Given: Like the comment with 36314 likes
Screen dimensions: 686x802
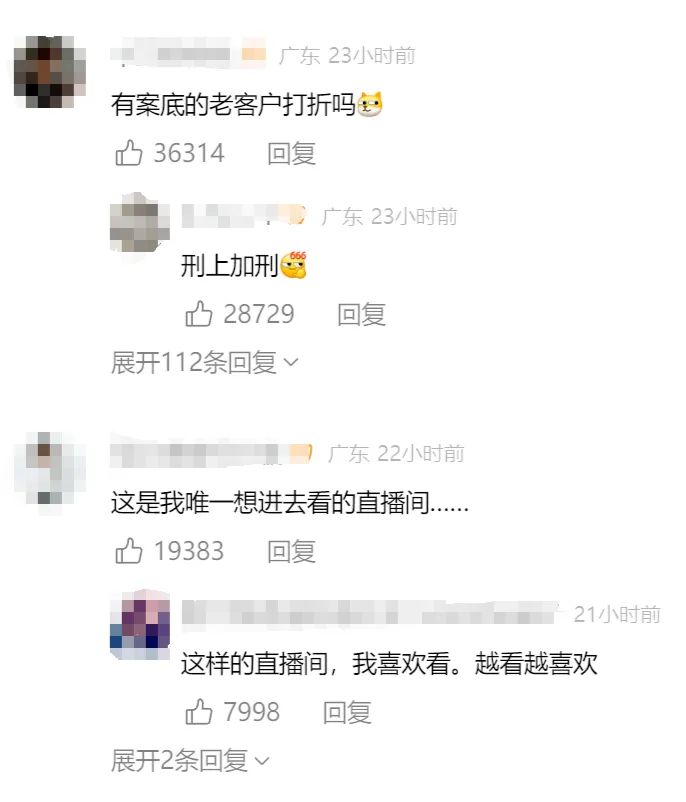Looking at the screenshot, I should (128, 153).
